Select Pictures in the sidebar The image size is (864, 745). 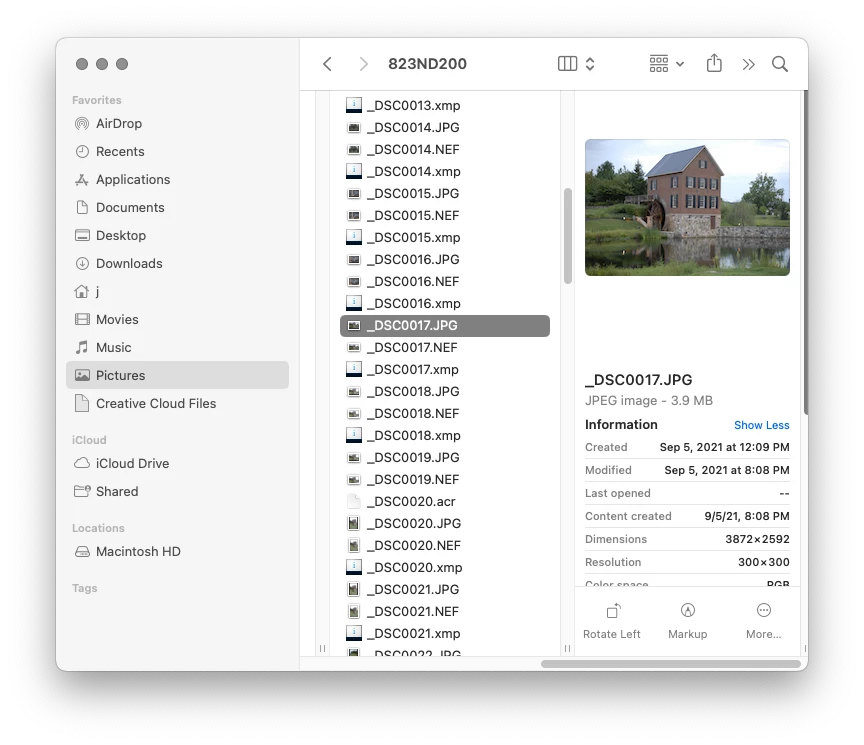tap(177, 375)
